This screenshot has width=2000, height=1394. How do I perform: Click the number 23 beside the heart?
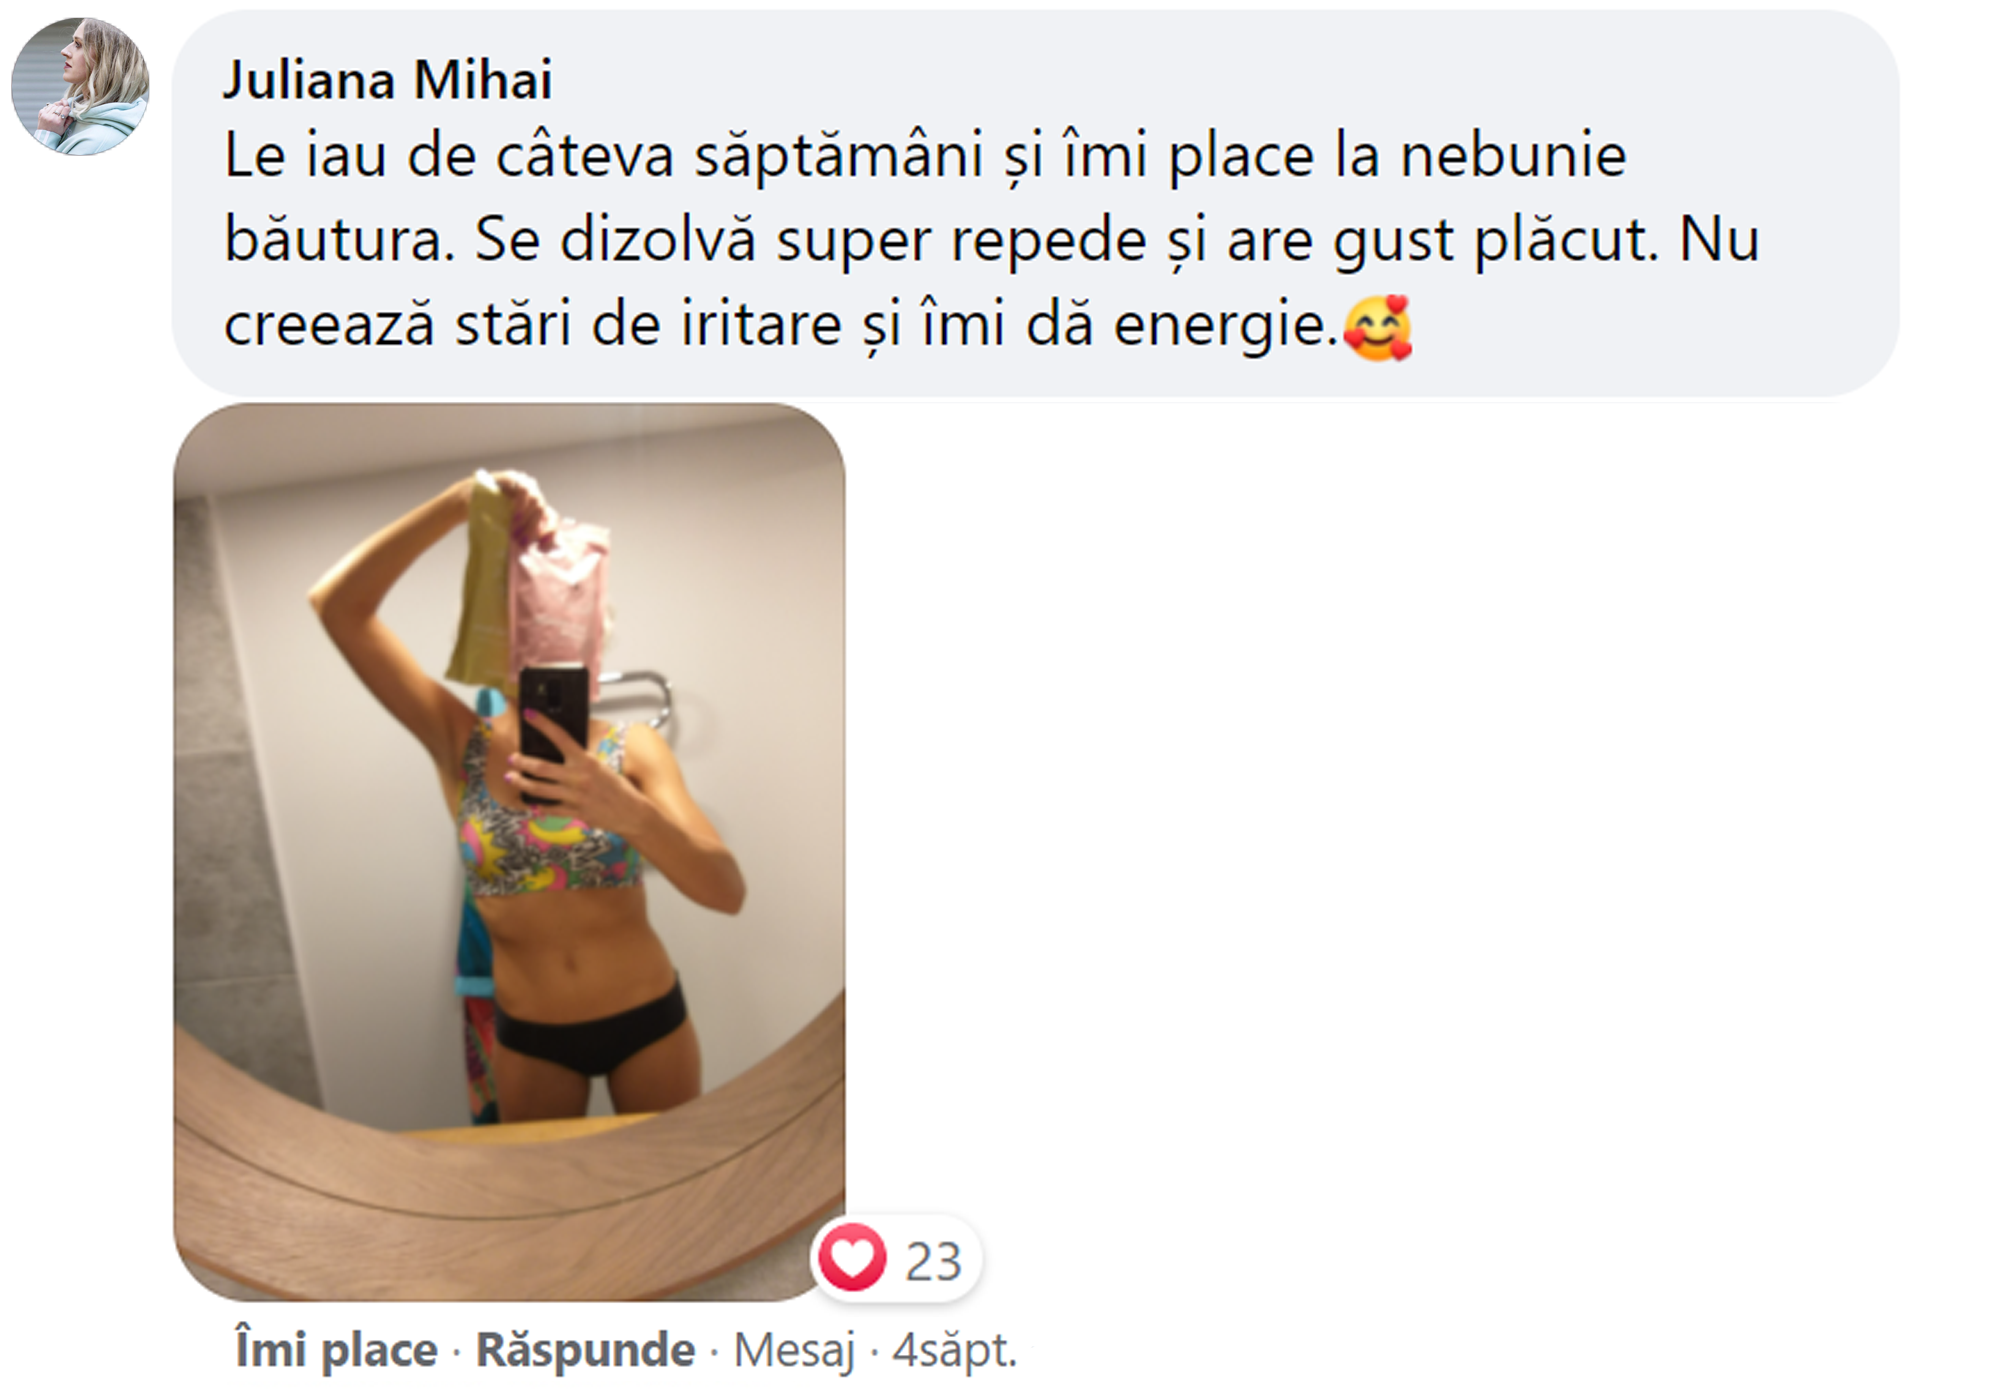(x=933, y=1261)
